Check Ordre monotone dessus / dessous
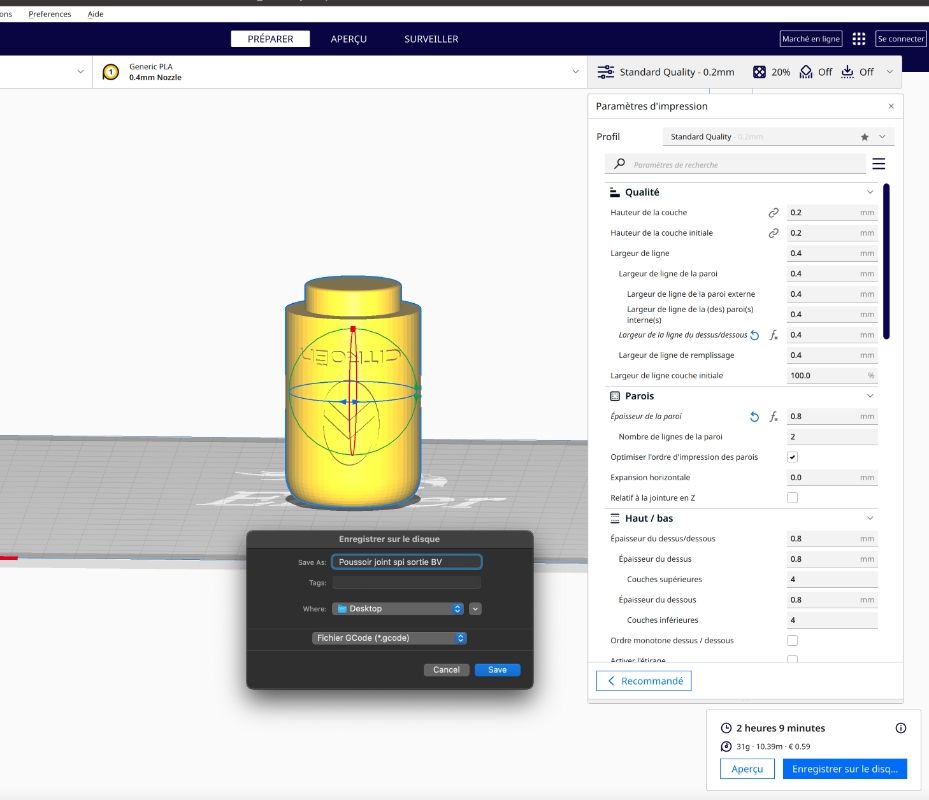Screen dimensions: 929x800 [792, 640]
